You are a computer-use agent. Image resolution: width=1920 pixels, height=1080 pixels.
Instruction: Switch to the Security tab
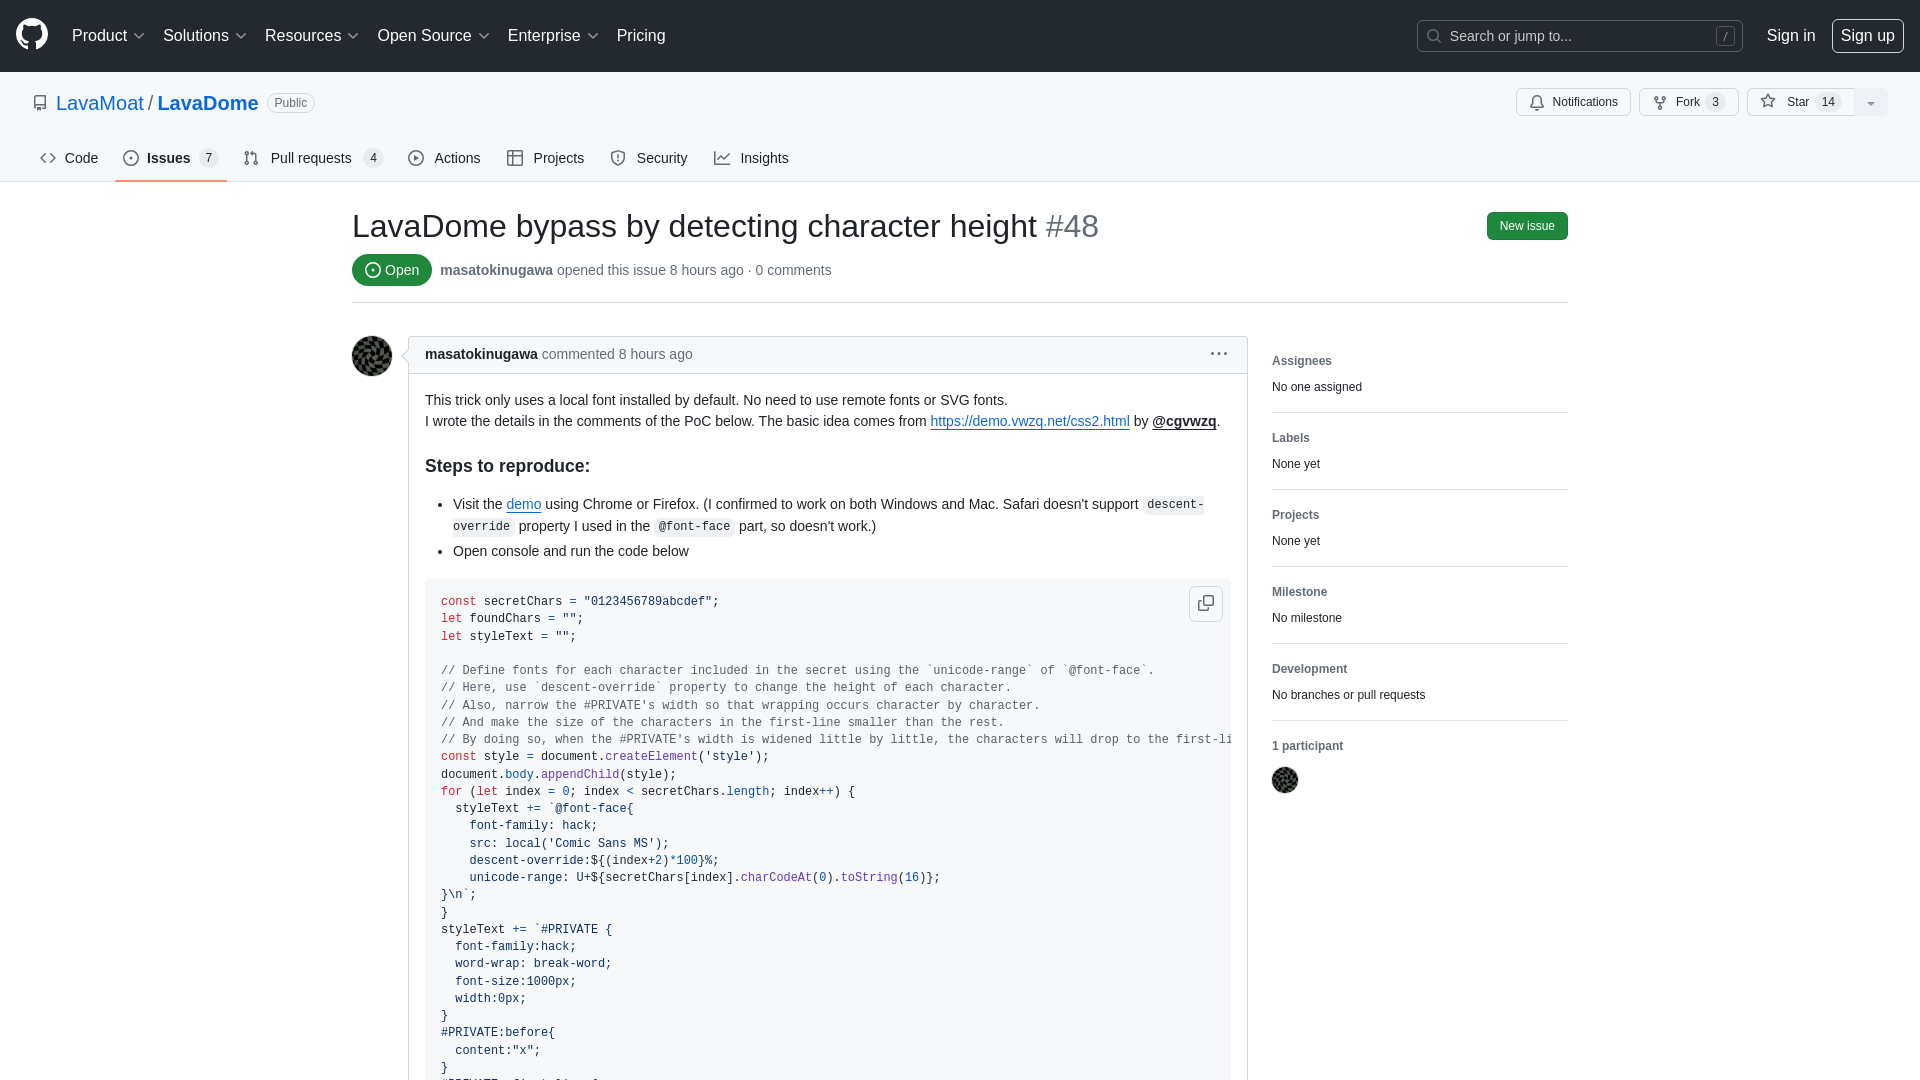click(x=649, y=158)
